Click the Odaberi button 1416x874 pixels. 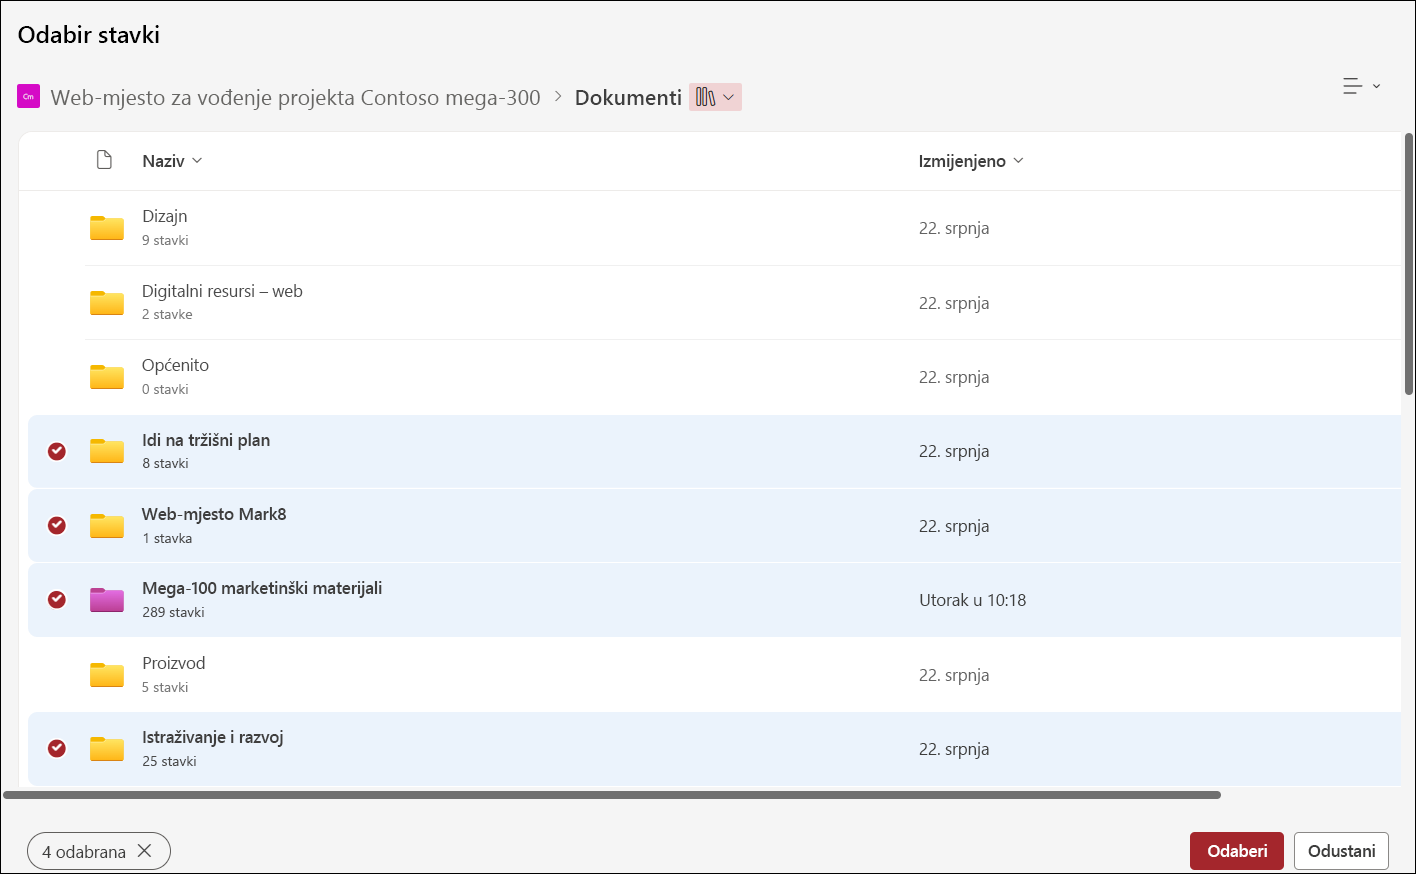pyautogui.click(x=1237, y=851)
